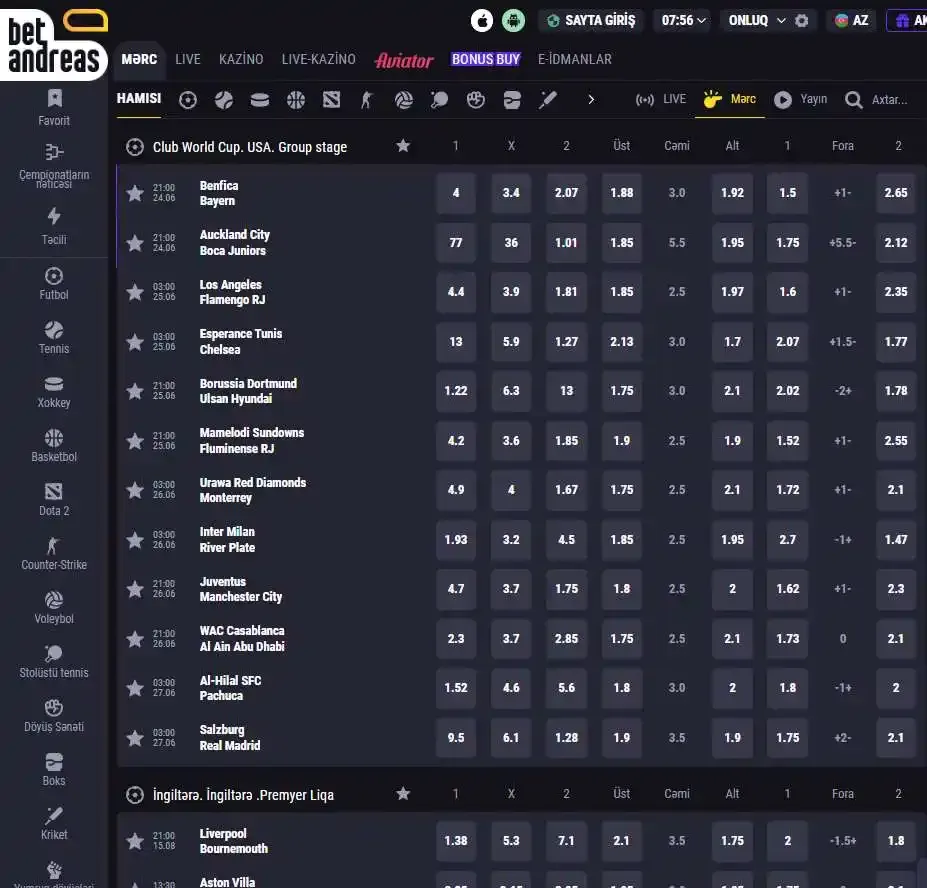The width and height of the screenshot is (927, 888).
Task: Select the table tennis icon in filter bar
Action: pyautogui.click(x=439, y=100)
